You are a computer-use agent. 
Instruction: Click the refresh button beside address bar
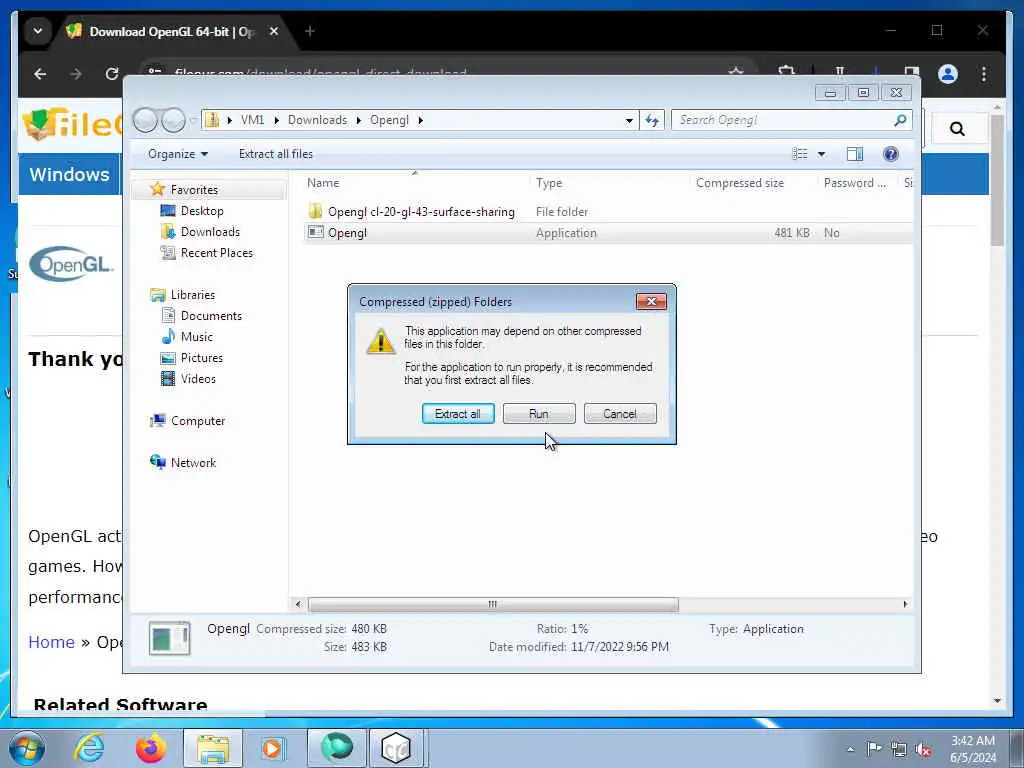(652, 120)
